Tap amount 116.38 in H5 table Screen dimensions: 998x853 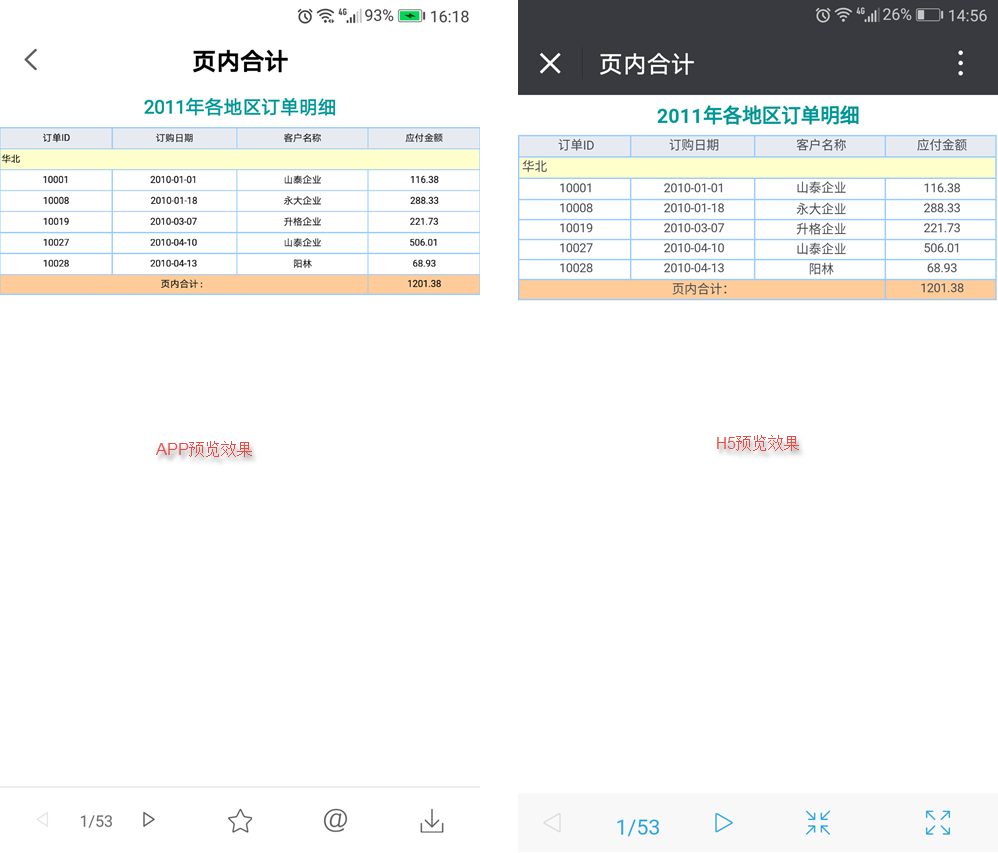click(x=941, y=188)
